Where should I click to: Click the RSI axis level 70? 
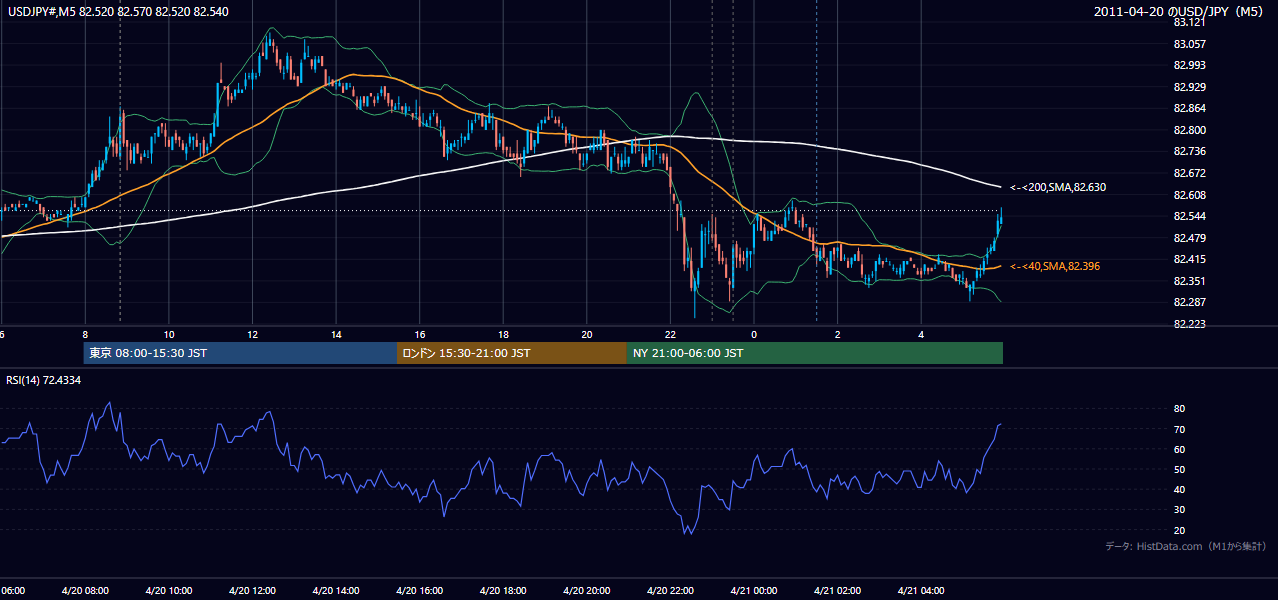1180,429
